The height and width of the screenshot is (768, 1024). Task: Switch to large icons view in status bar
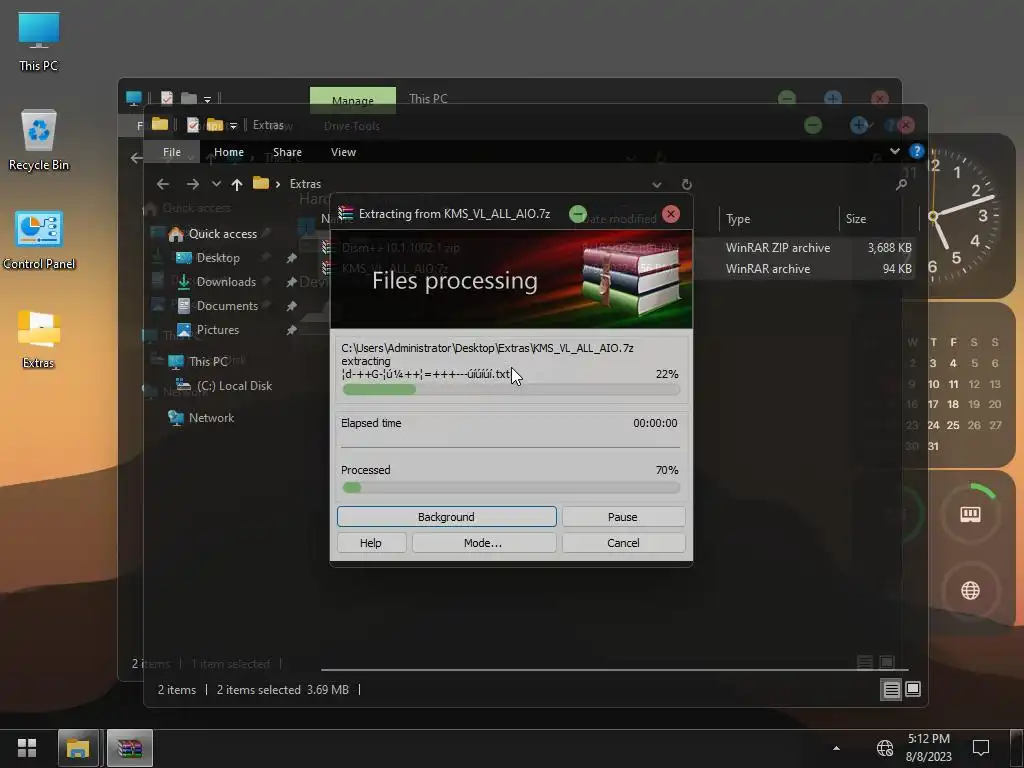point(913,690)
